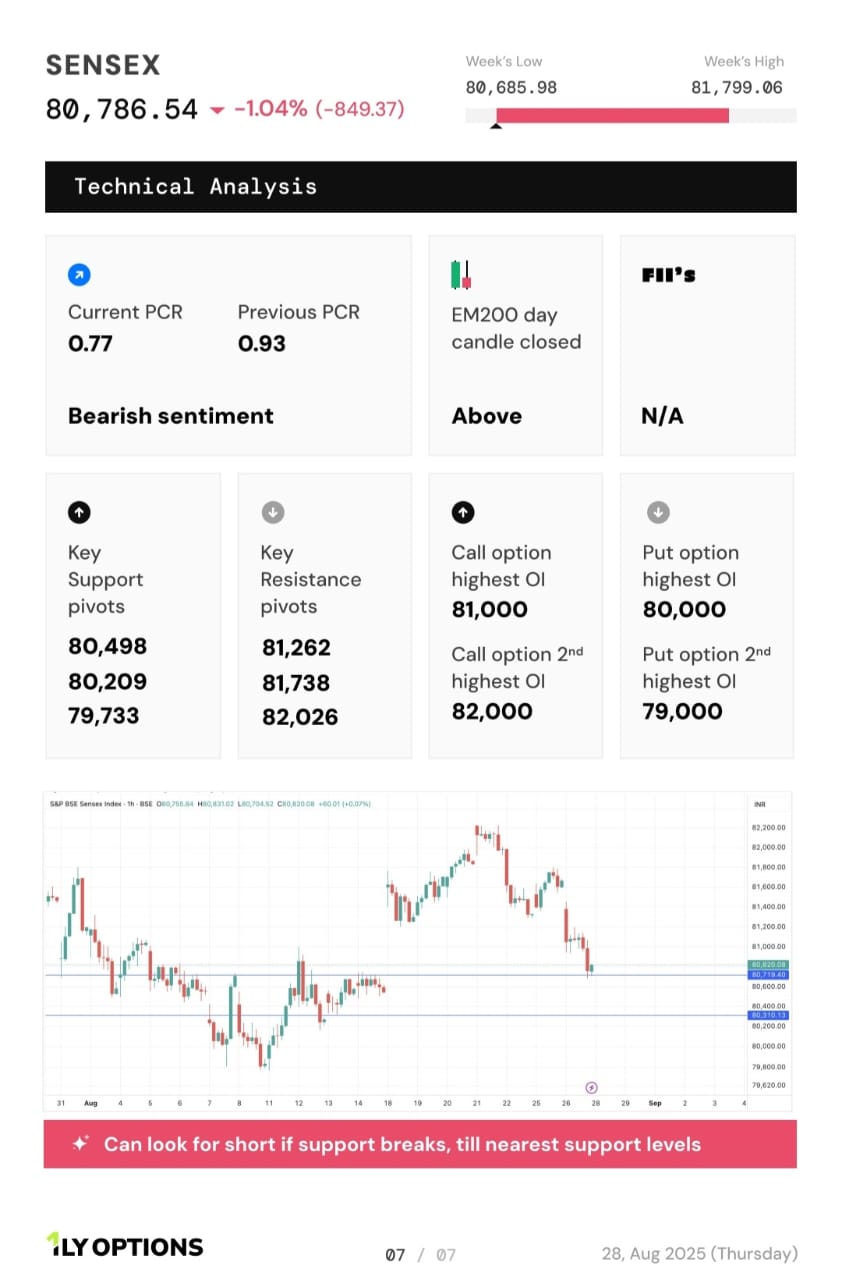Click the purple lightning icon on the chart
This screenshot has height=1280, width=842.
[591, 1087]
